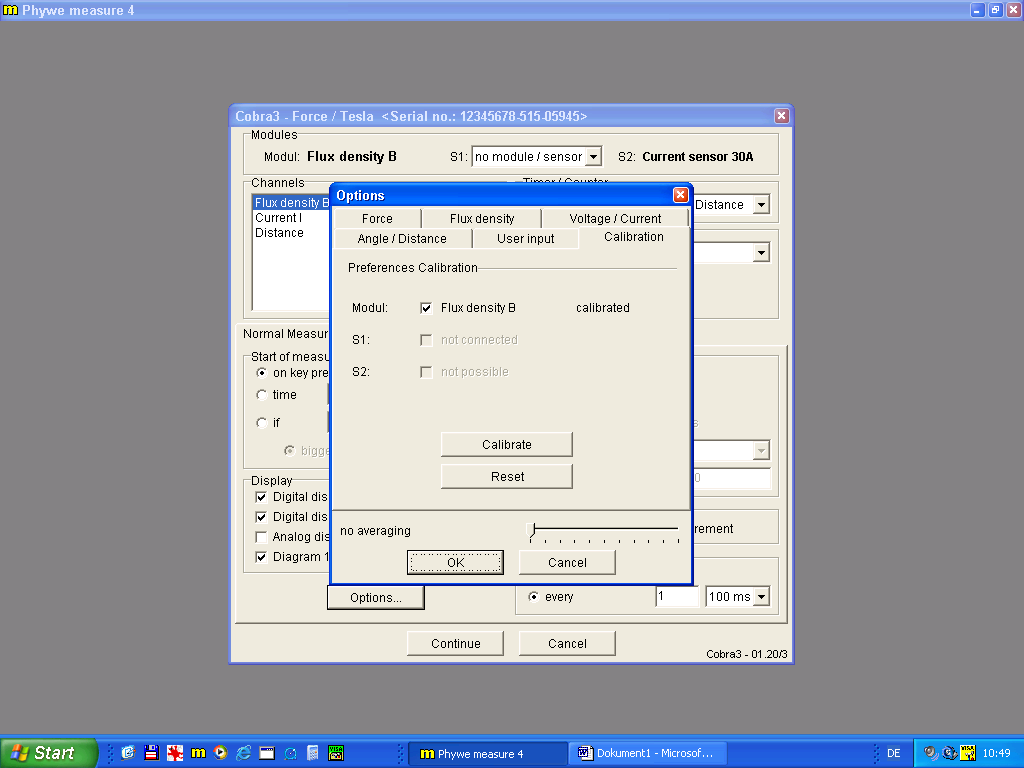
Task: Select the 'if' start option
Action: coord(262,423)
